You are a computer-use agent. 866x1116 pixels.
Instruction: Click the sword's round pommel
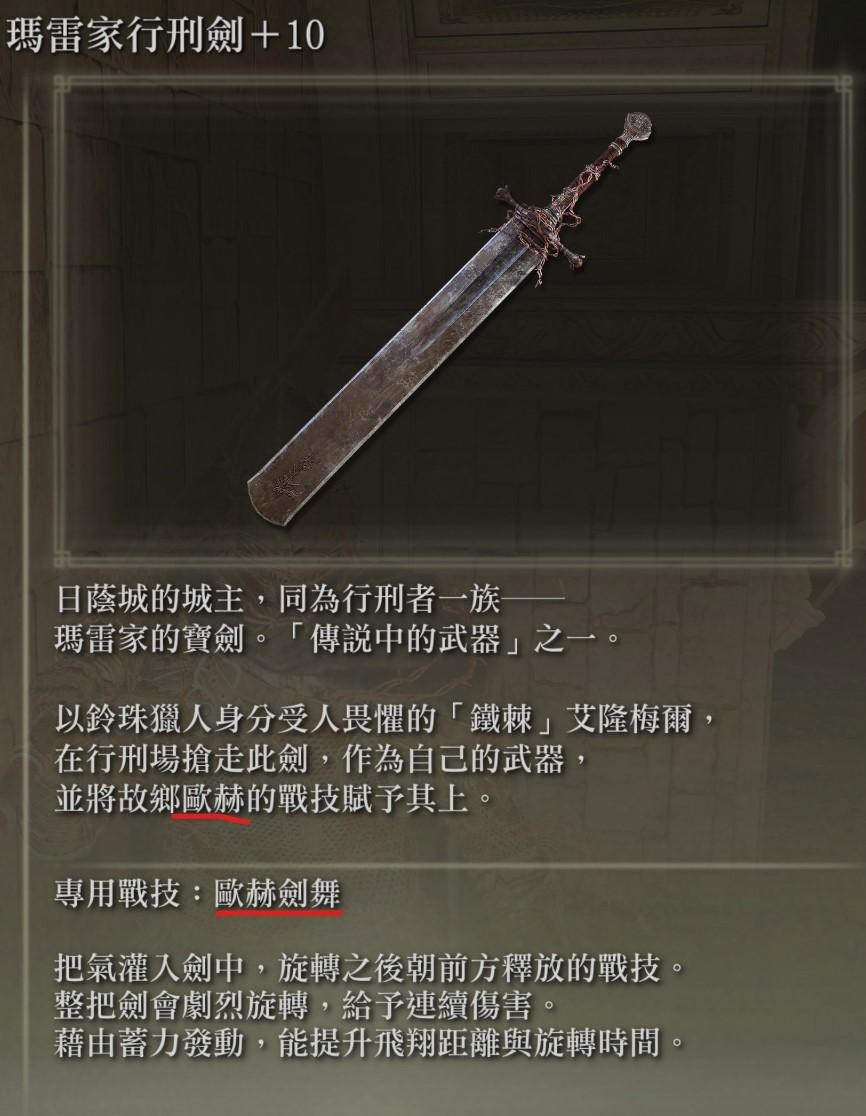(637, 127)
